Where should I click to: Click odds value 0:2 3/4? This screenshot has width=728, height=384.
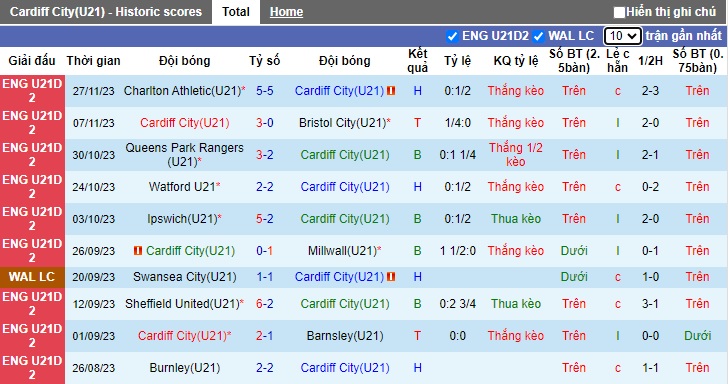[x=457, y=304]
